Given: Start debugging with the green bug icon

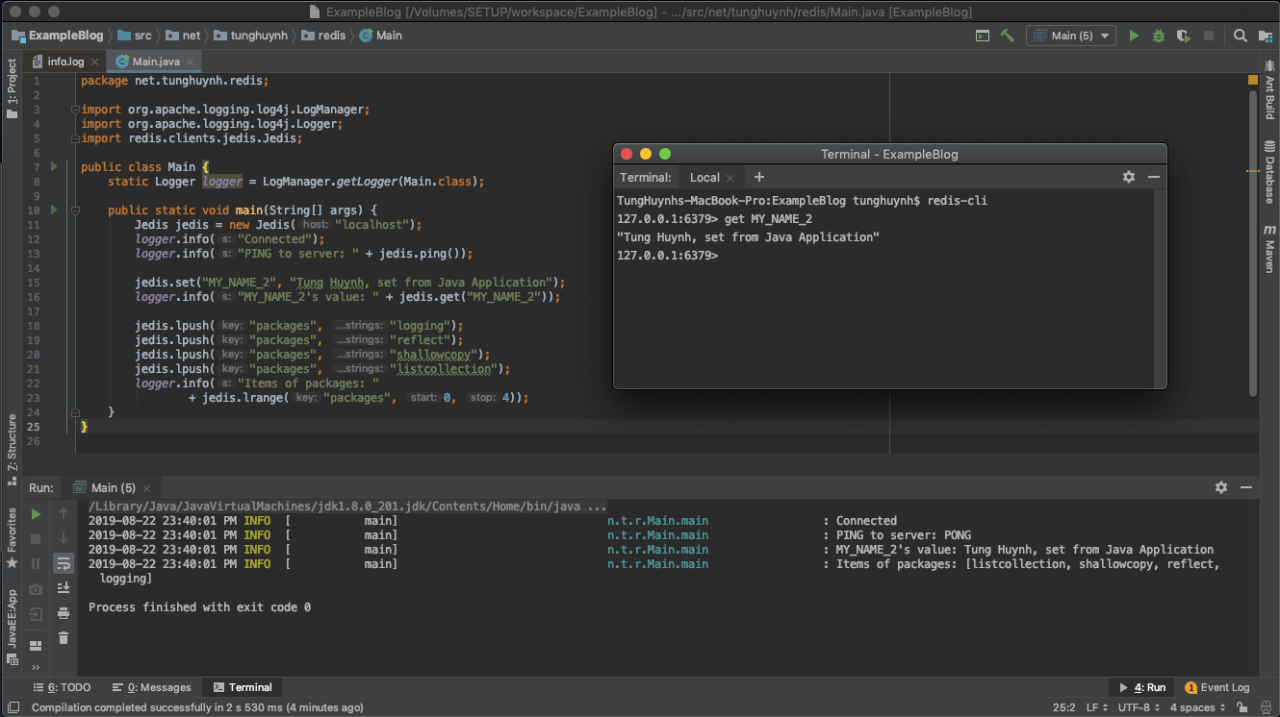Looking at the screenshot, I should (x=1158, y=36).
